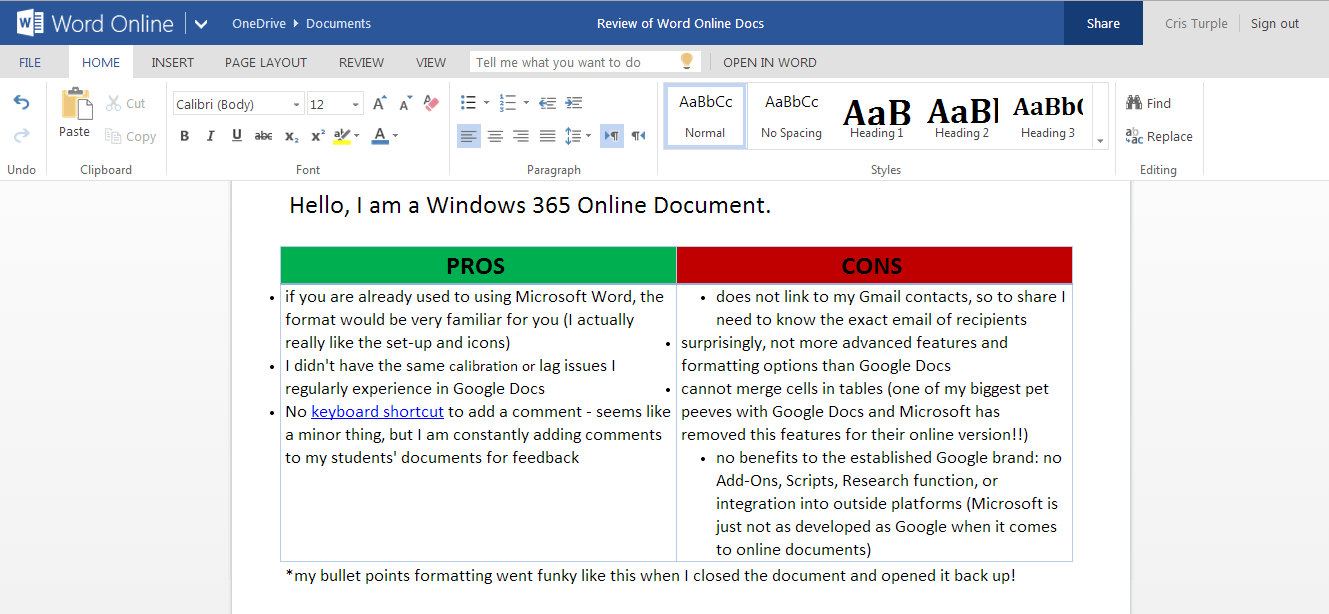The image size is (1329, 614).
Task: Expand the bullet library dropdown arrow
Action: (x=486, y=103)
